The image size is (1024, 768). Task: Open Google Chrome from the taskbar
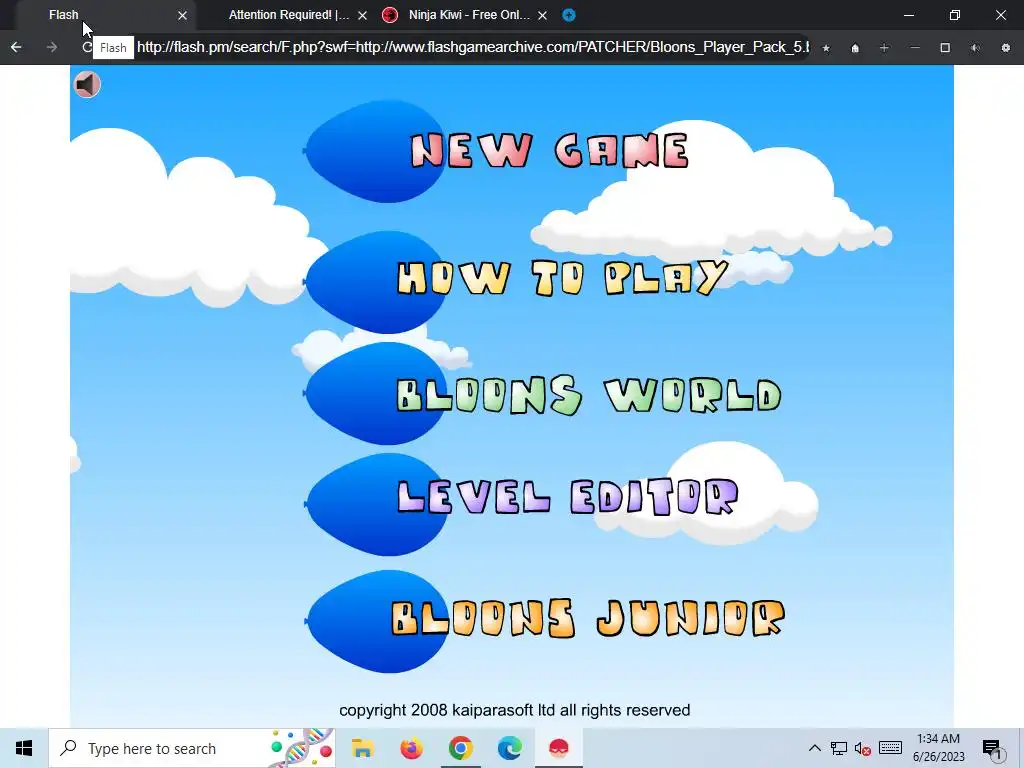pos(460,748)
